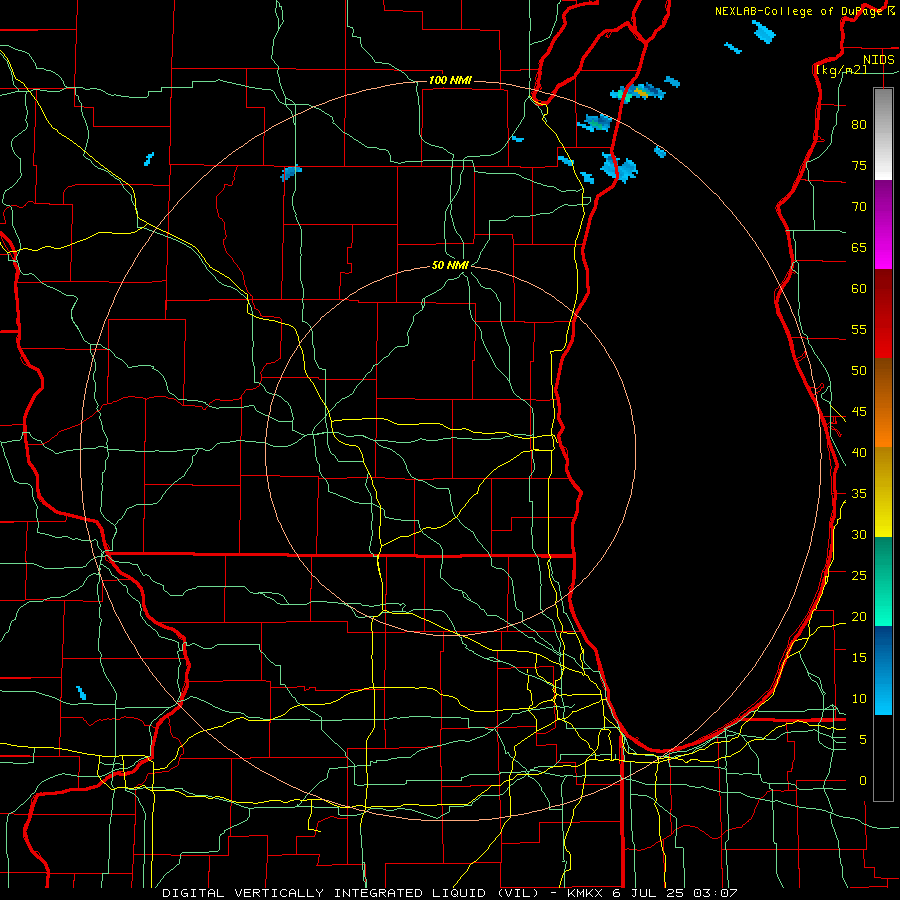This screenshot has width=900, height=900.
Task: Click the 0 value on the scale
Action: tap(863, 781)
